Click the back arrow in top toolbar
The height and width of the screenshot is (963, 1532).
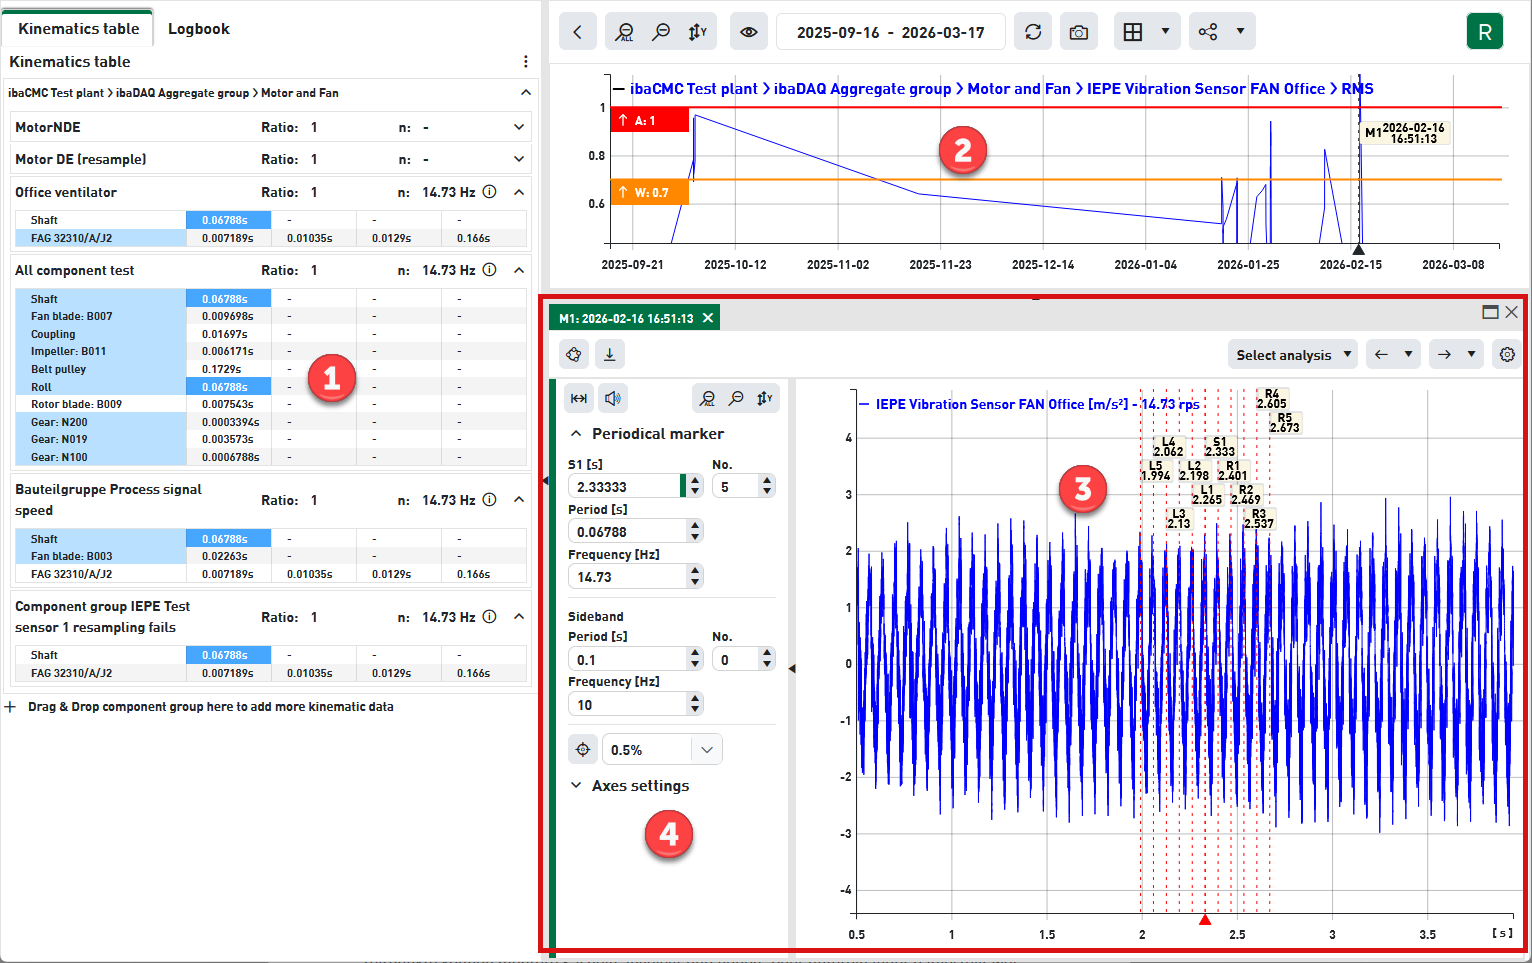click(x=577, y=32)
